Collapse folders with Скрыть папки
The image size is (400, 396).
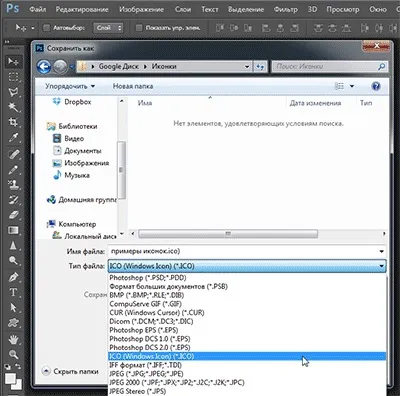tap(70, 371)
